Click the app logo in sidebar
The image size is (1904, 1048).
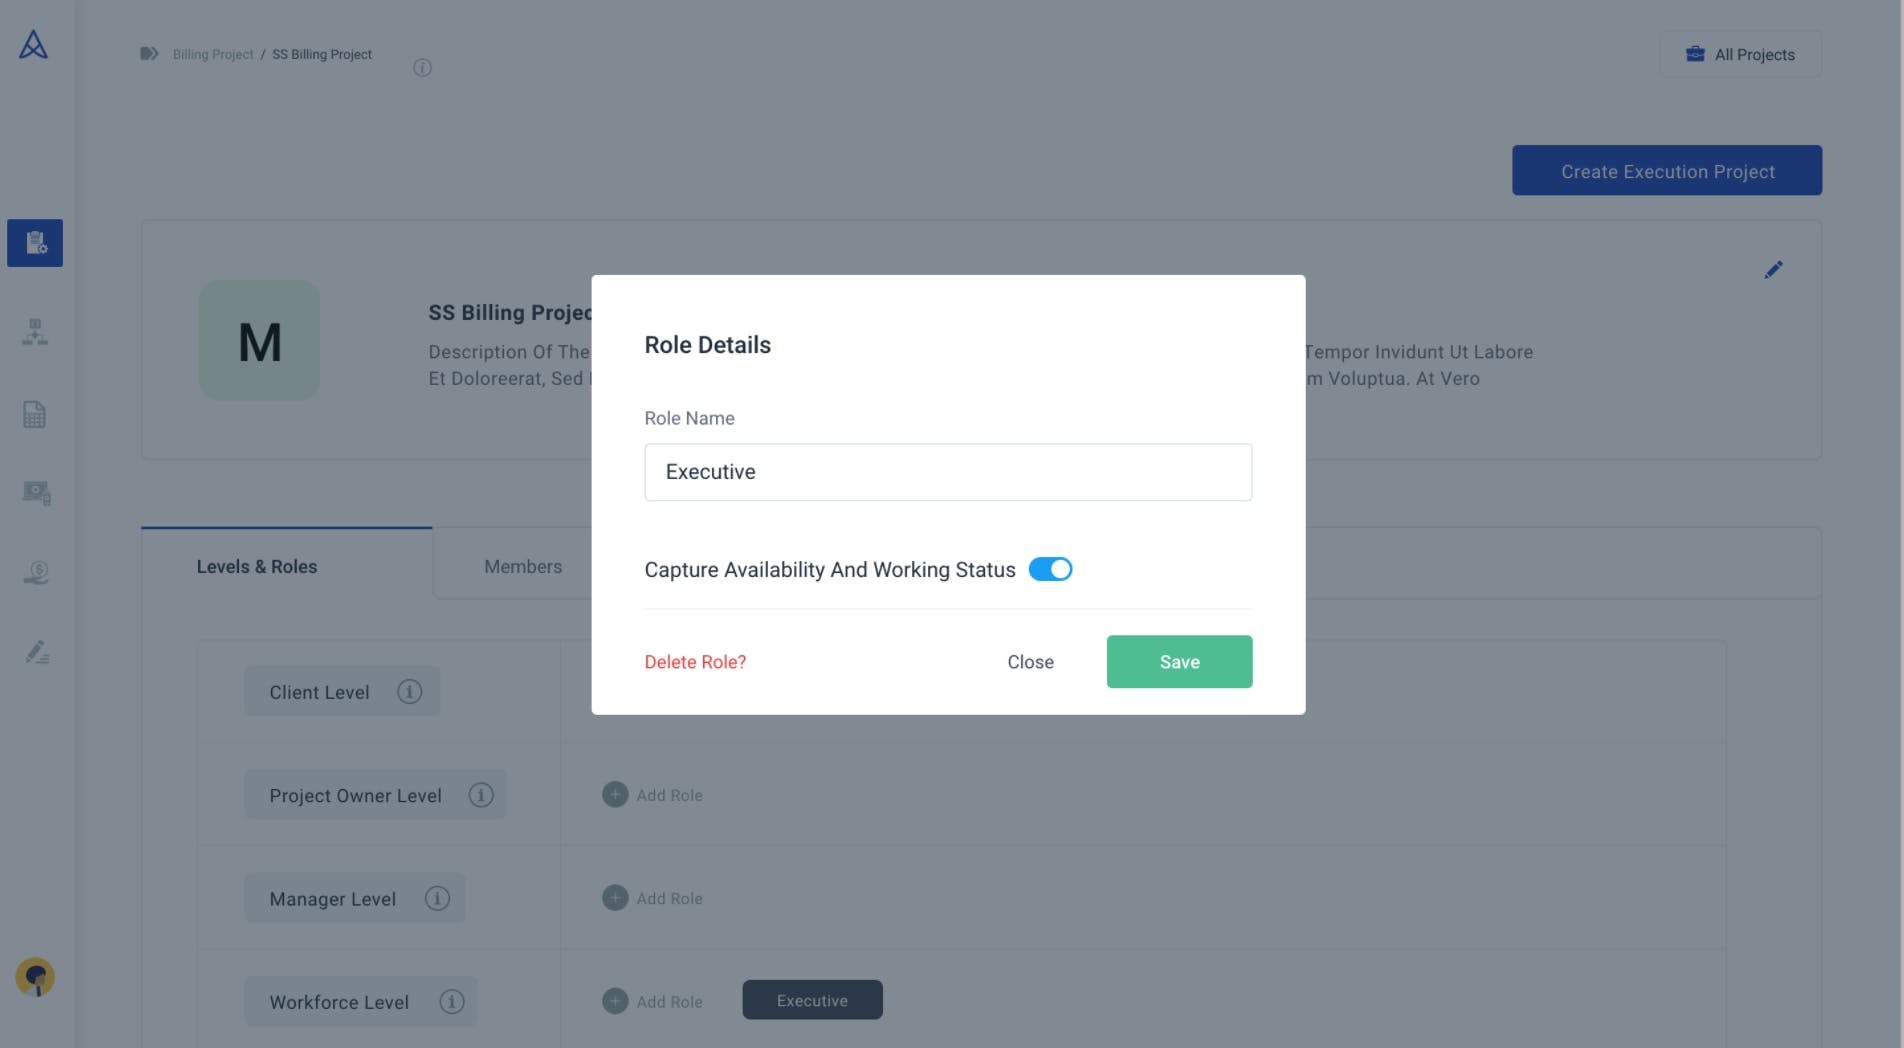point(33,45)
